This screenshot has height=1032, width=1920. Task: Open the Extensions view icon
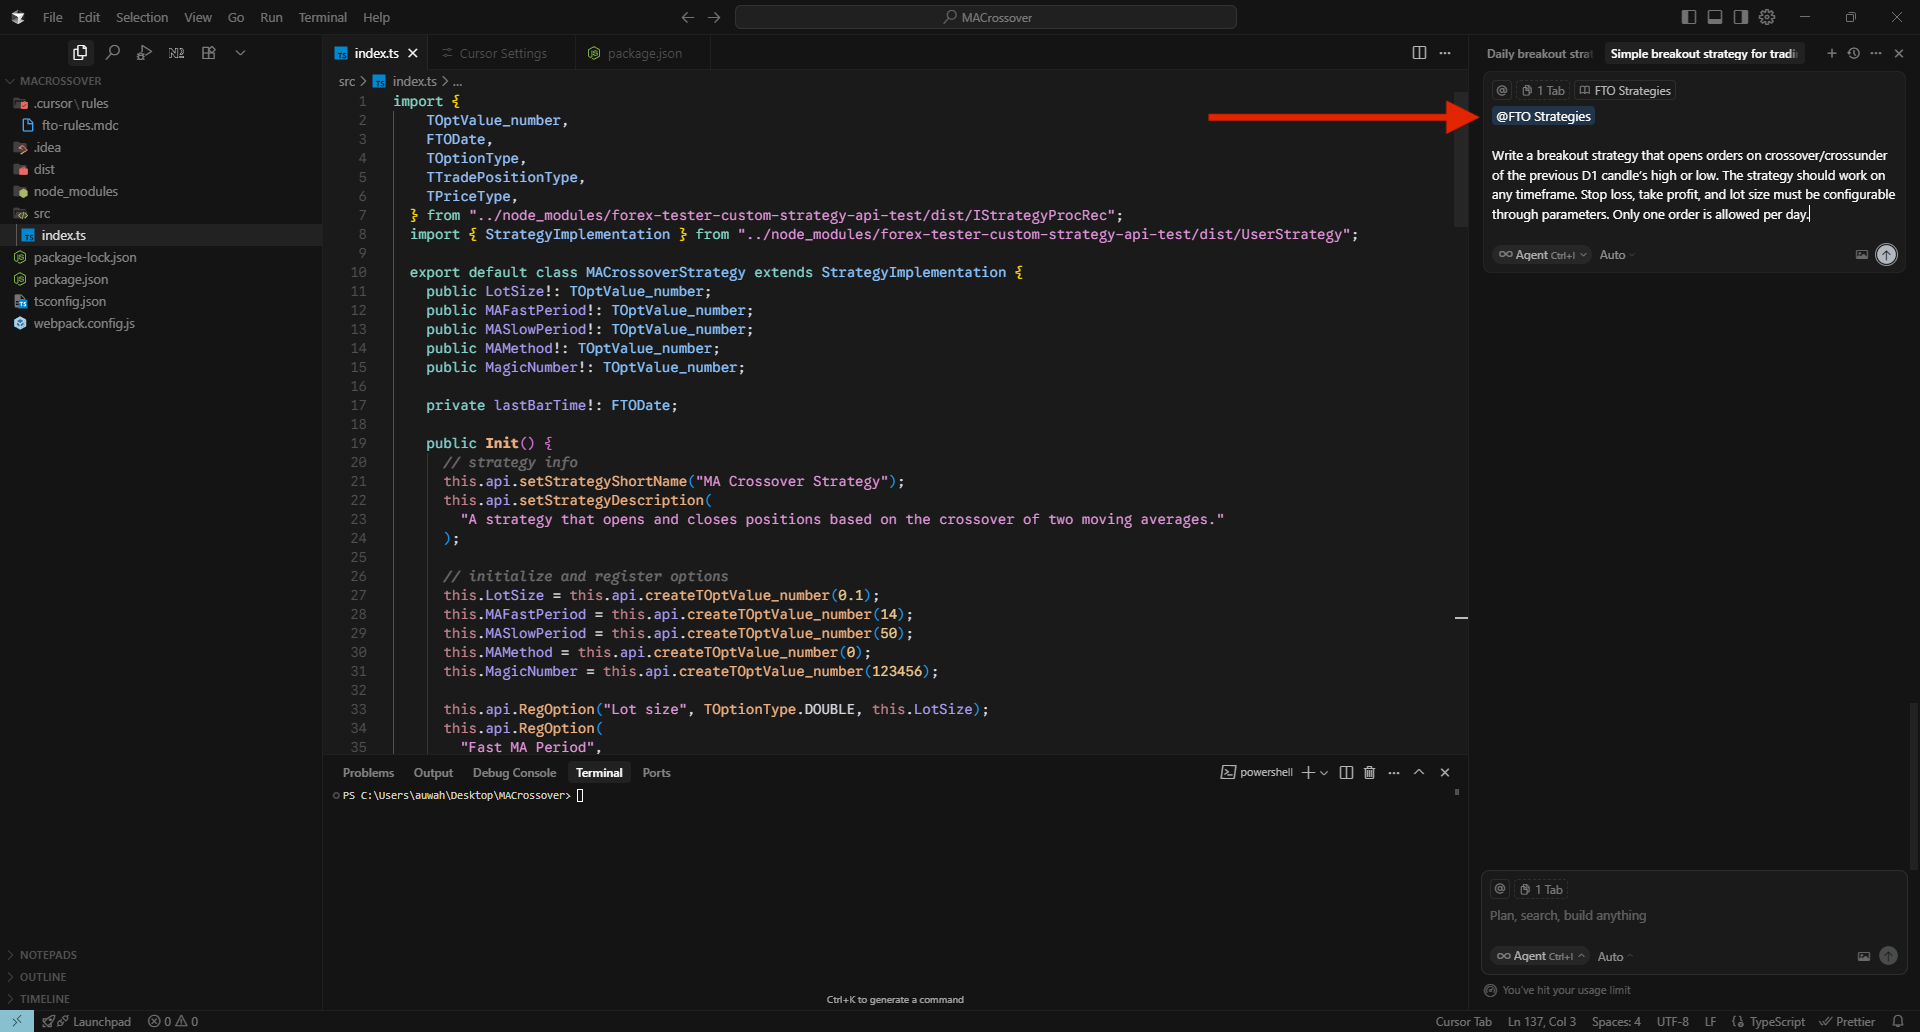pyautogui.click(x=209, y=53)
